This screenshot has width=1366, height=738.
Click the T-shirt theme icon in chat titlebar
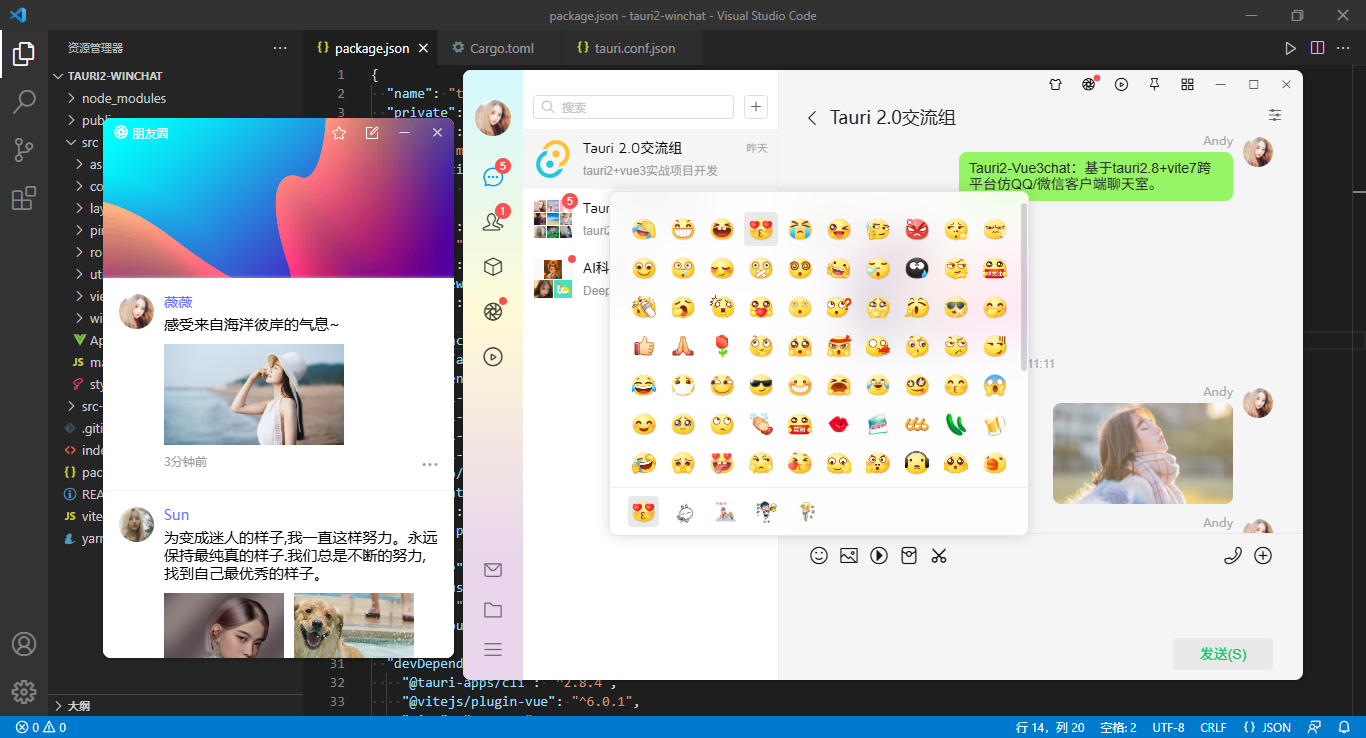[x=1055, y=85]
